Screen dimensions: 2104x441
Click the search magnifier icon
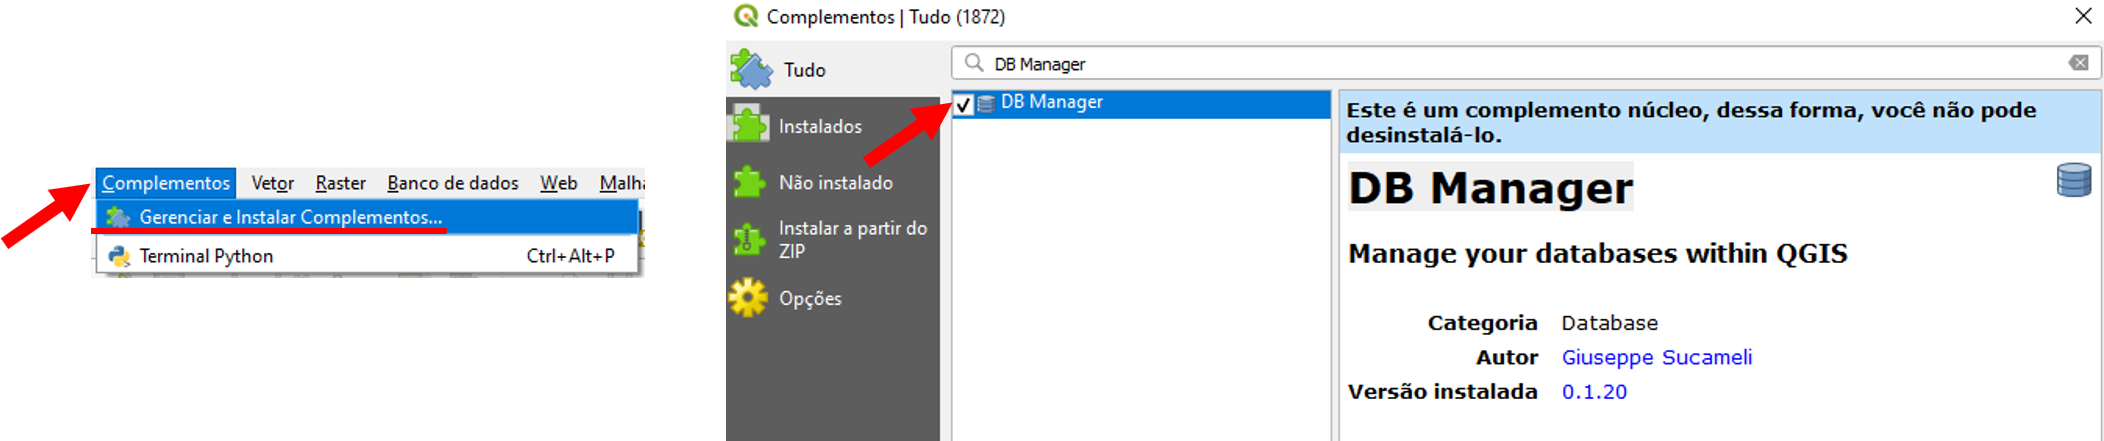coord(974,63)
